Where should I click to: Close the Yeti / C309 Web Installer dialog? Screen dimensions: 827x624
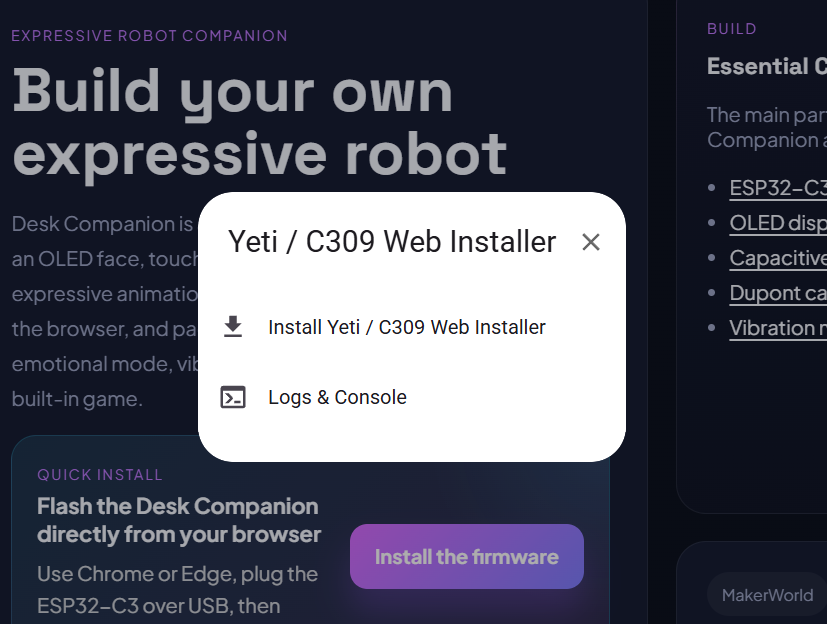click(x=590, y=242)
